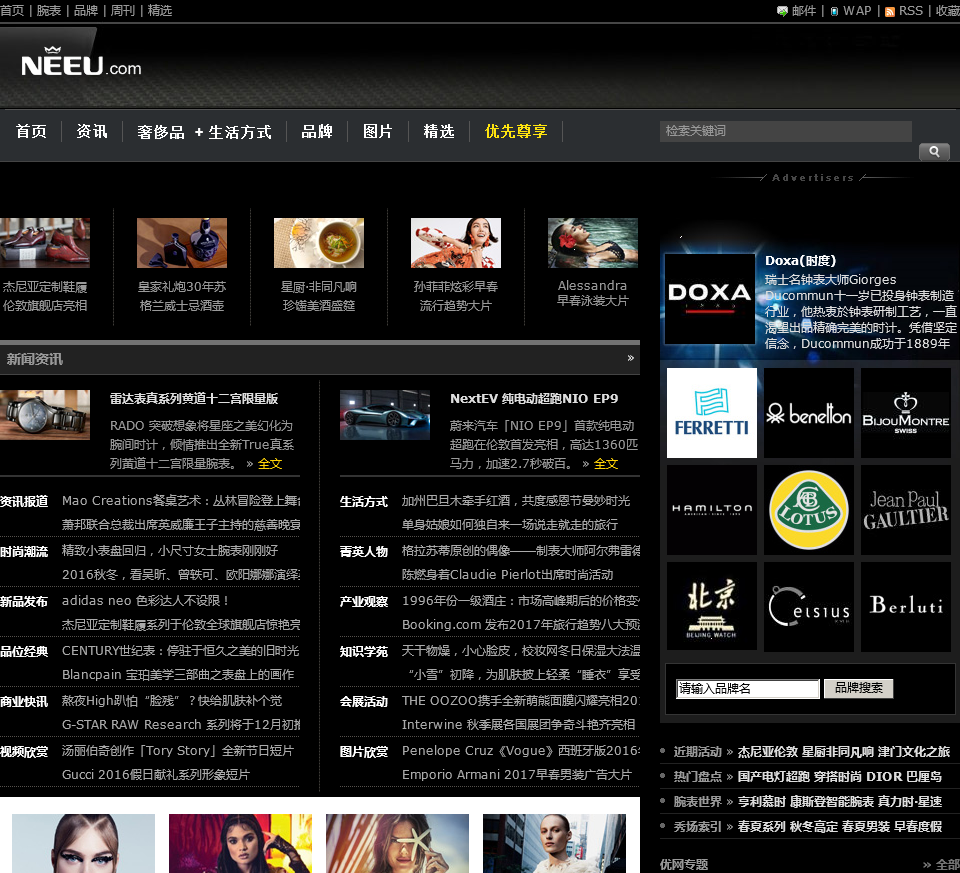Viewport: 960px width, 873px height.
Task: Open the 精选 main navigation item
Action: point(439,132)
